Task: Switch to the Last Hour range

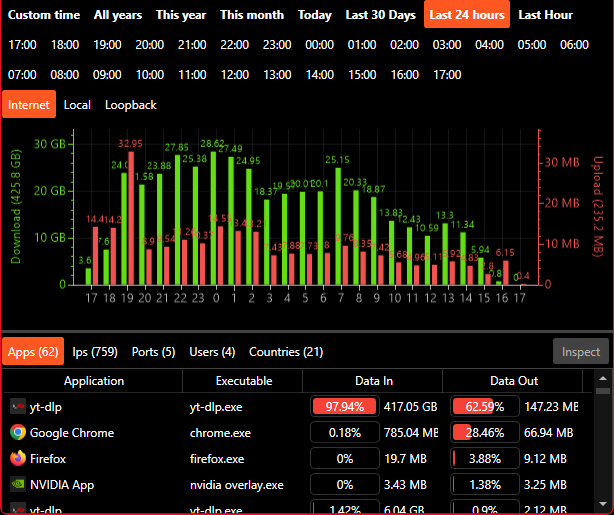Action: tap(545, 15)
